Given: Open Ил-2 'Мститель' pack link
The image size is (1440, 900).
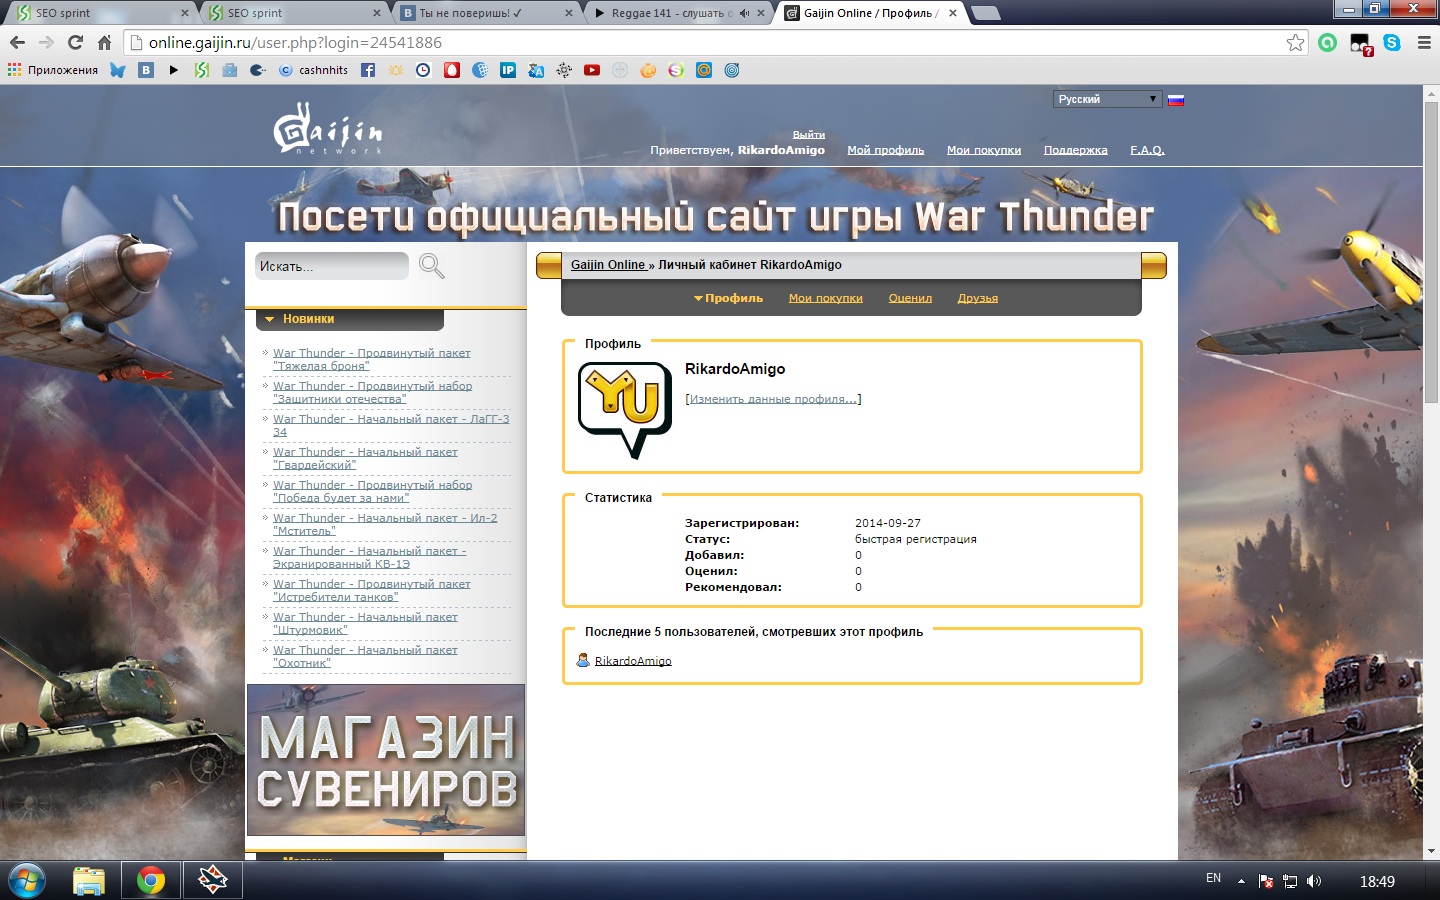Looking at the screenshot, I should 385,524.
